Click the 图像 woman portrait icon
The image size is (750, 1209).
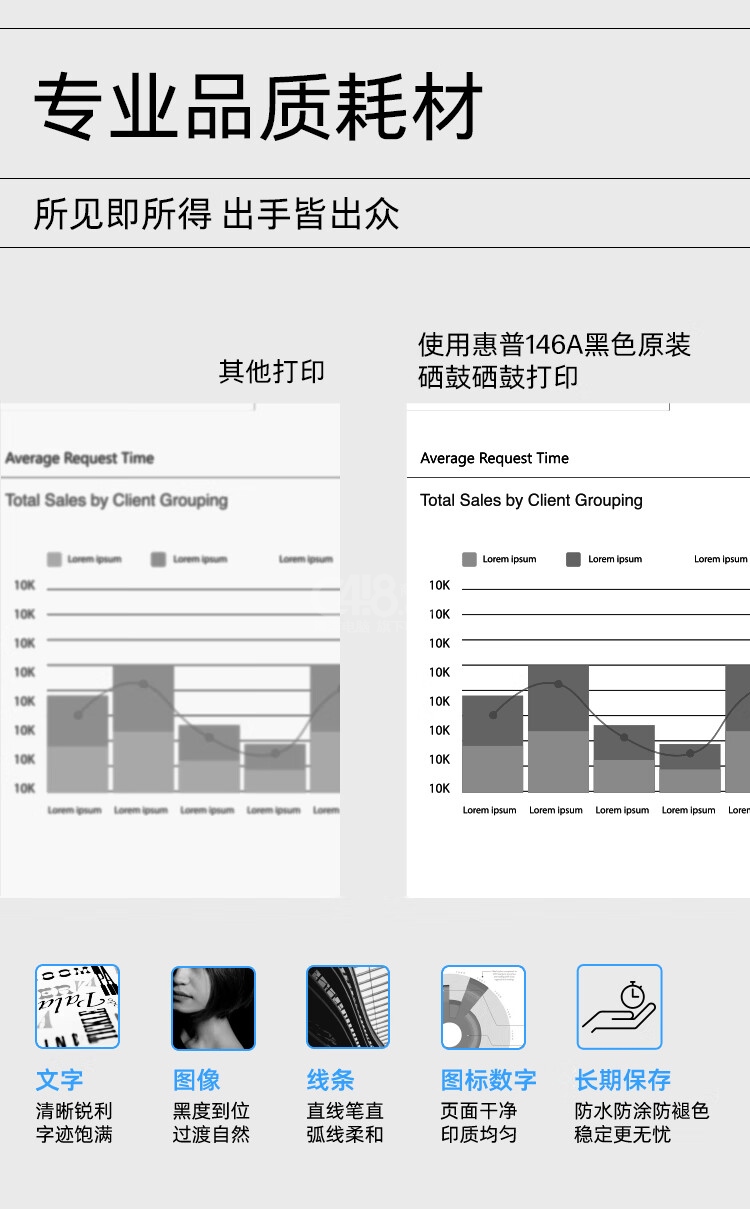[213, 1007]
